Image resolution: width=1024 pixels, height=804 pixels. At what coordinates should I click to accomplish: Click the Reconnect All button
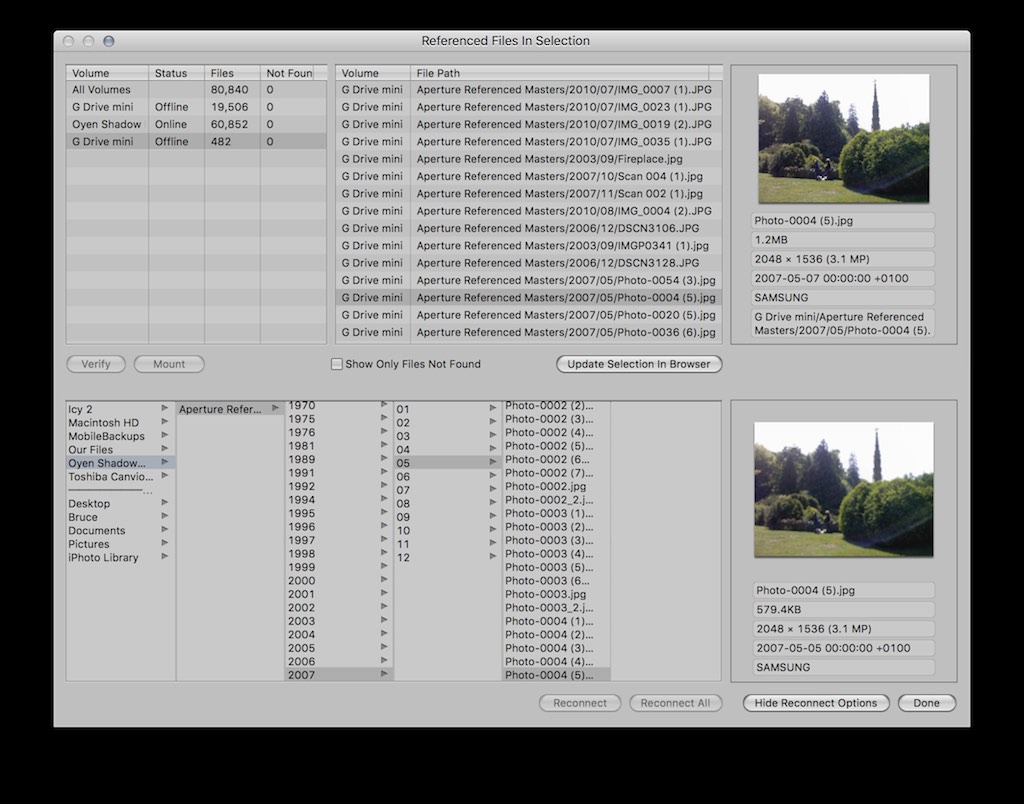tap(675, 703)
